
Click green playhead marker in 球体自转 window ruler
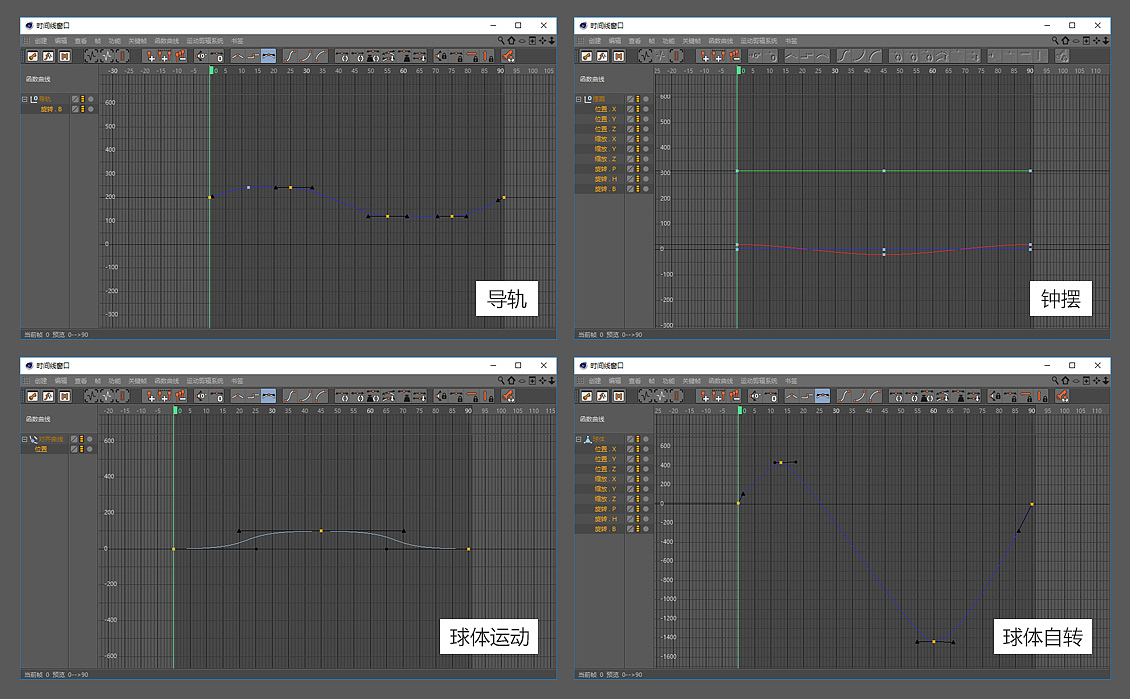click(x=739, y=411)
